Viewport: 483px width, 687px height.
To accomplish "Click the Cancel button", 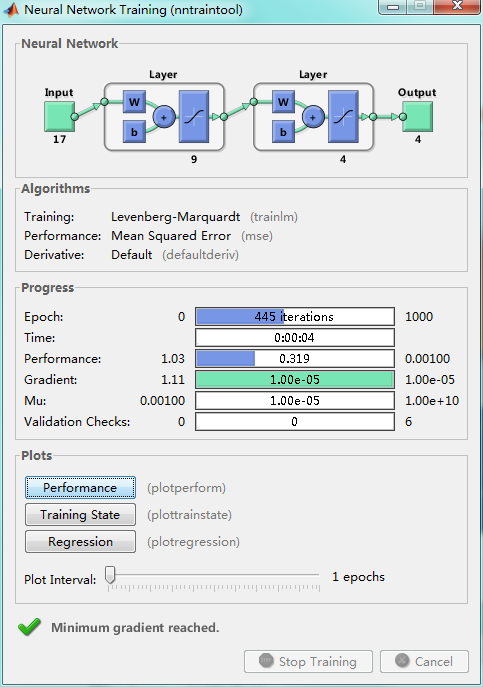I will (x=424, y=661).
